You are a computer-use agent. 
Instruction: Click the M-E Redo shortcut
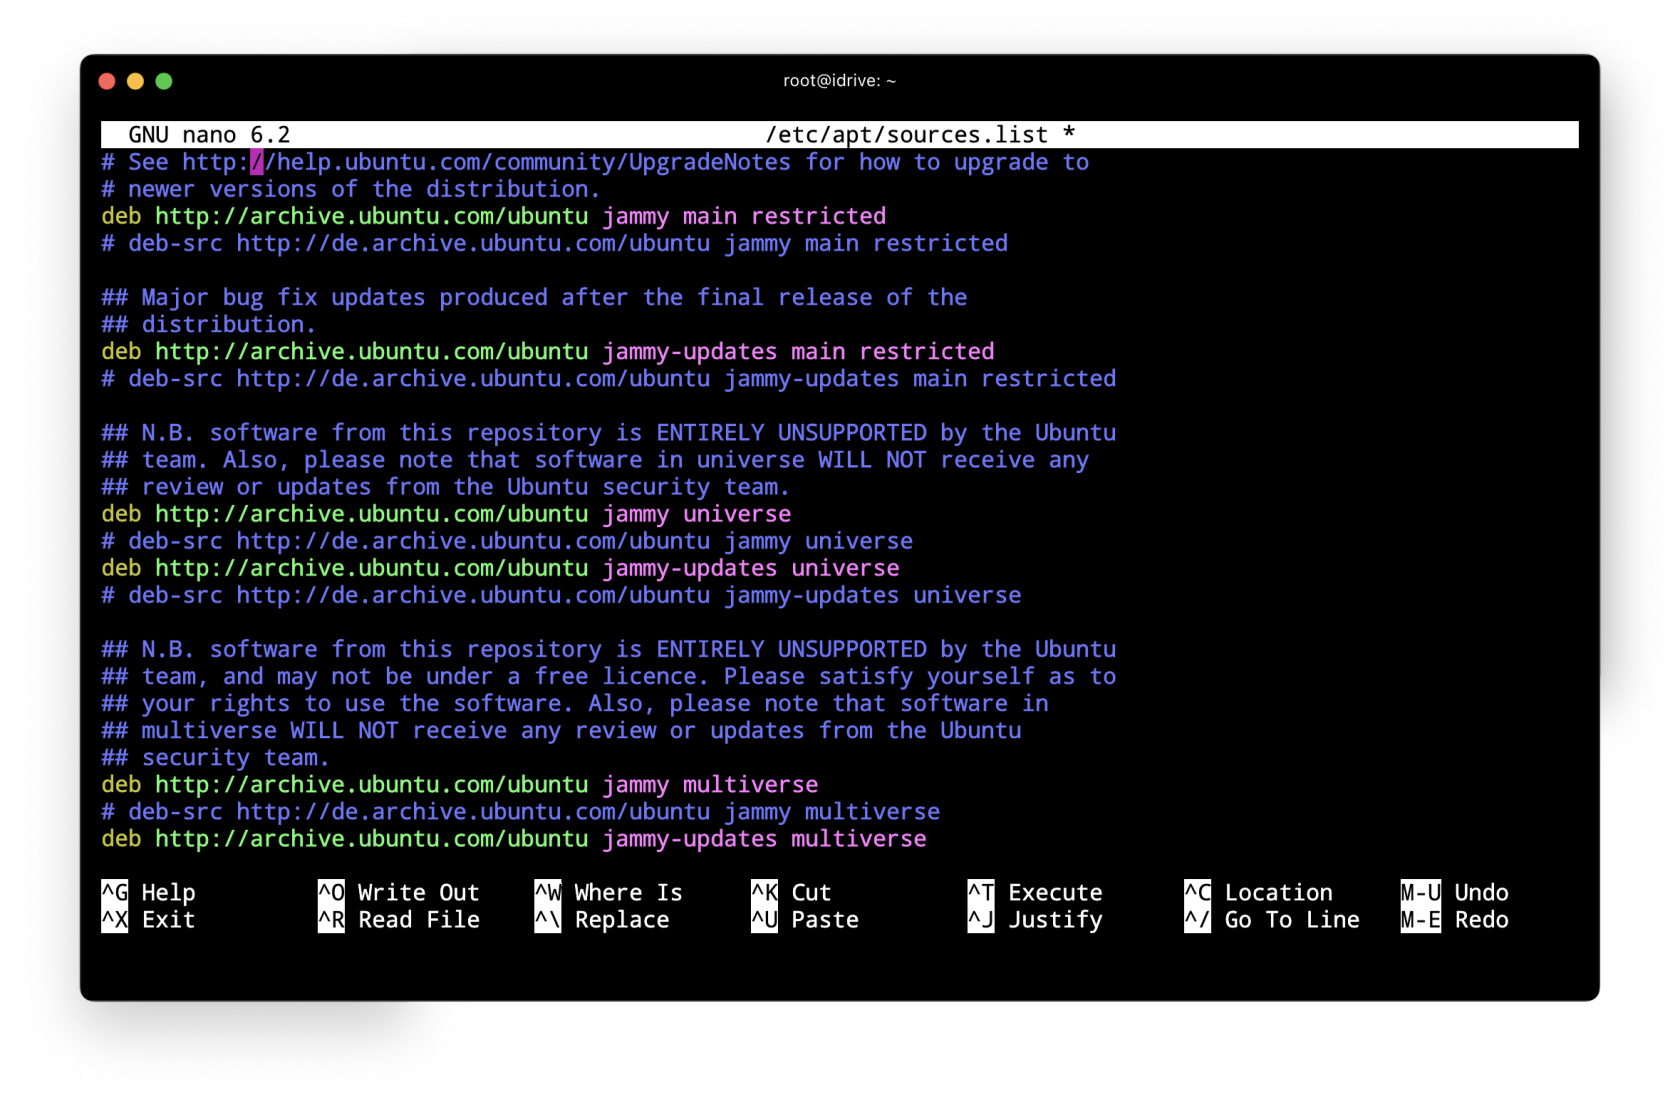point(1454,919)
